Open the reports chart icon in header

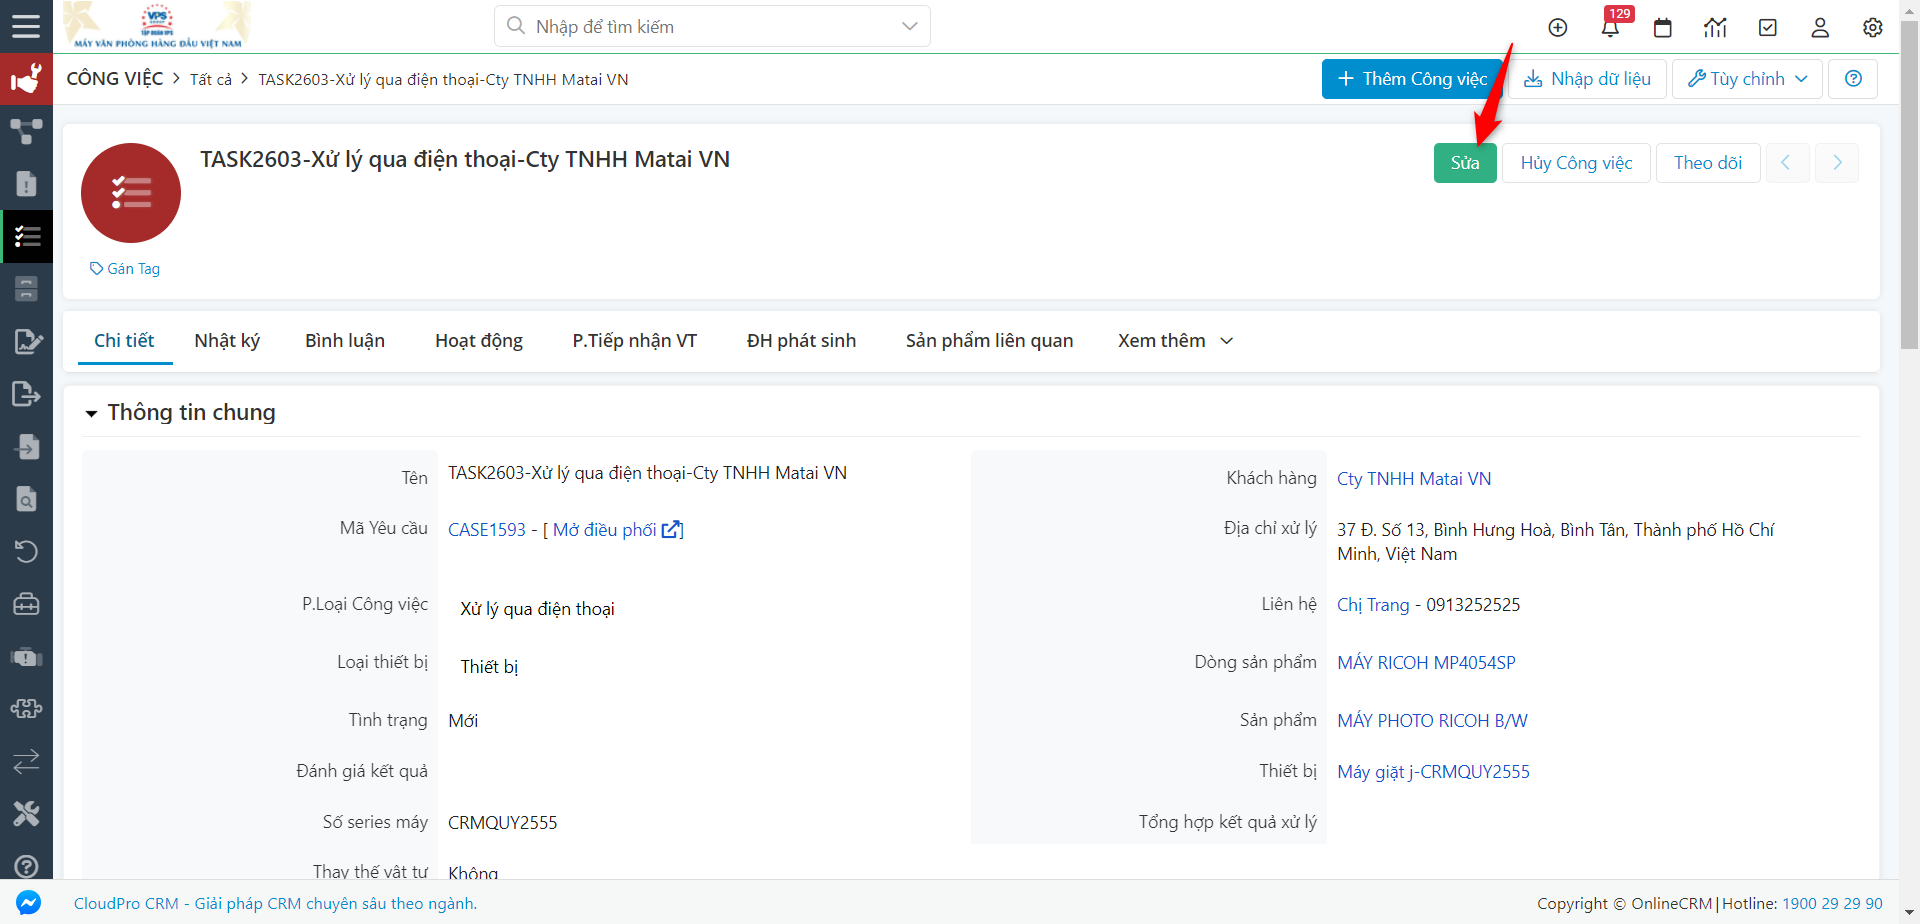1716,28
